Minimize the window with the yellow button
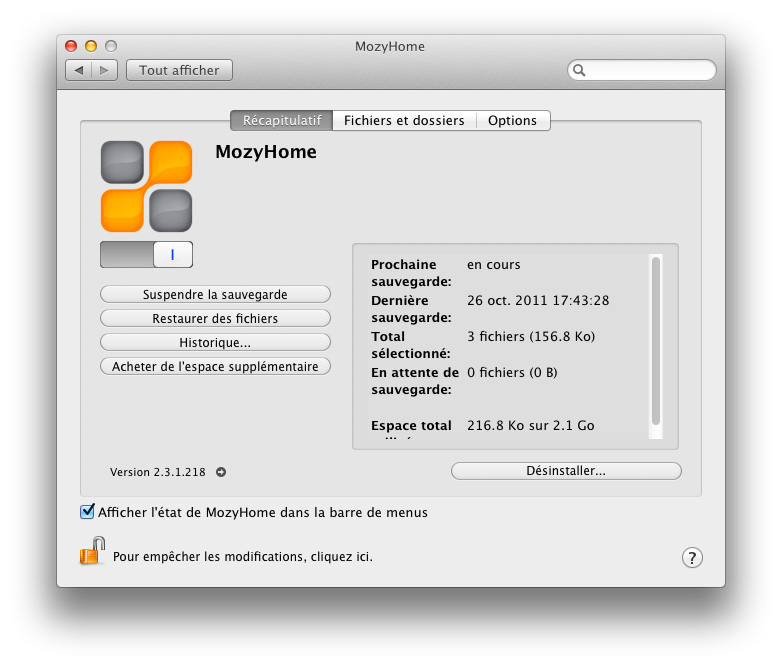 tap(91, 46)
